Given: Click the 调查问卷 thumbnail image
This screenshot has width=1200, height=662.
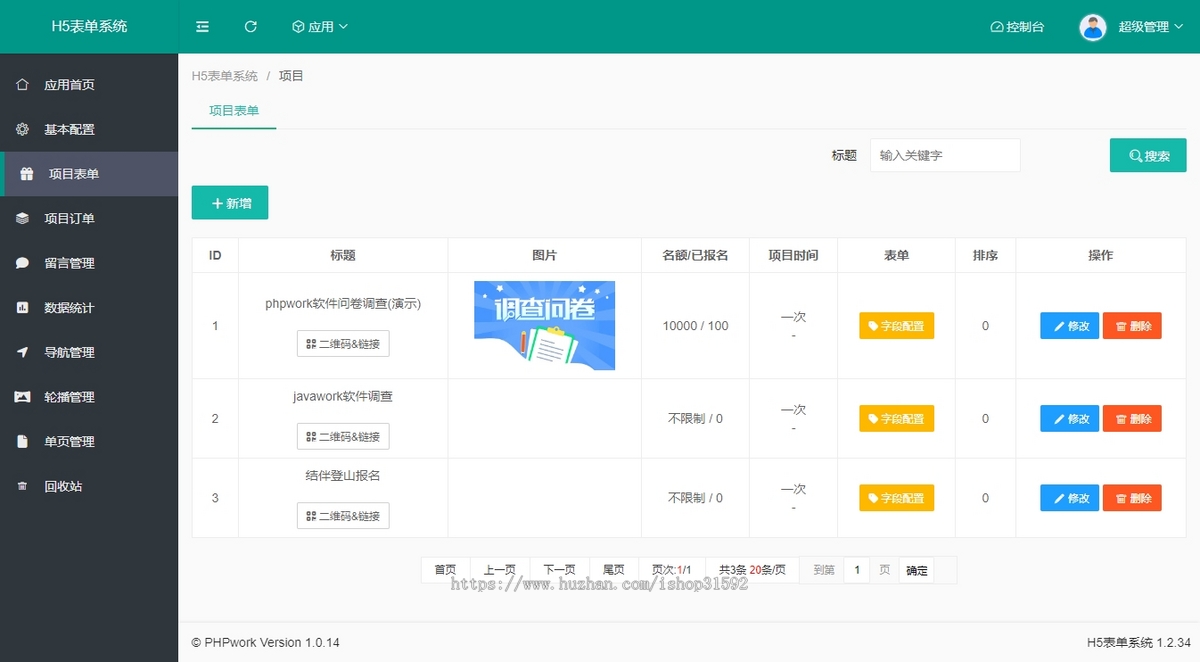Looking at the screenshot, I should tap(544, 325).
